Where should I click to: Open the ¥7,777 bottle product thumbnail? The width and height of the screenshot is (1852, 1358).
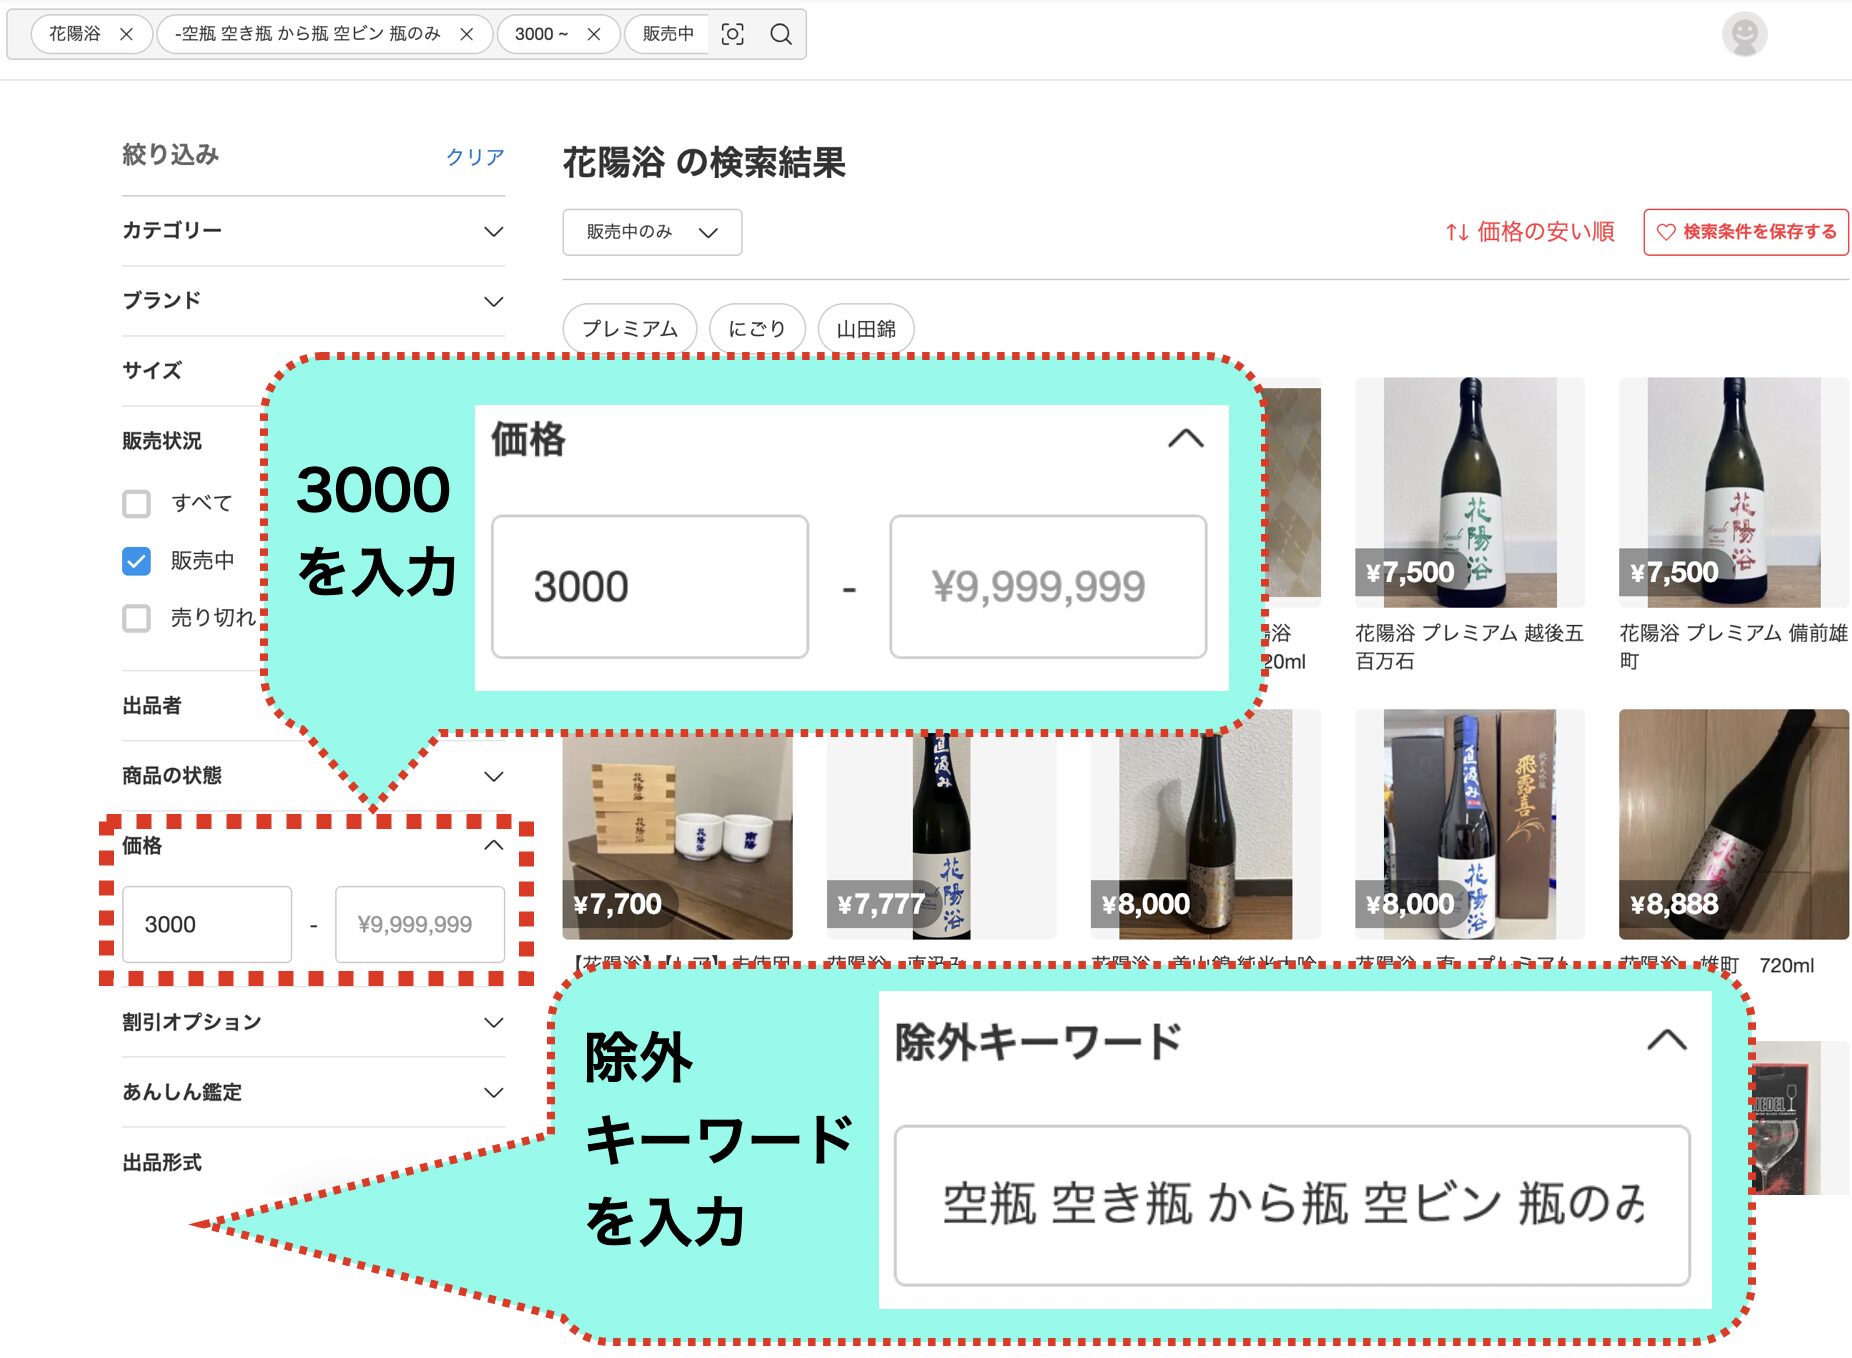[x=941, y=836]
